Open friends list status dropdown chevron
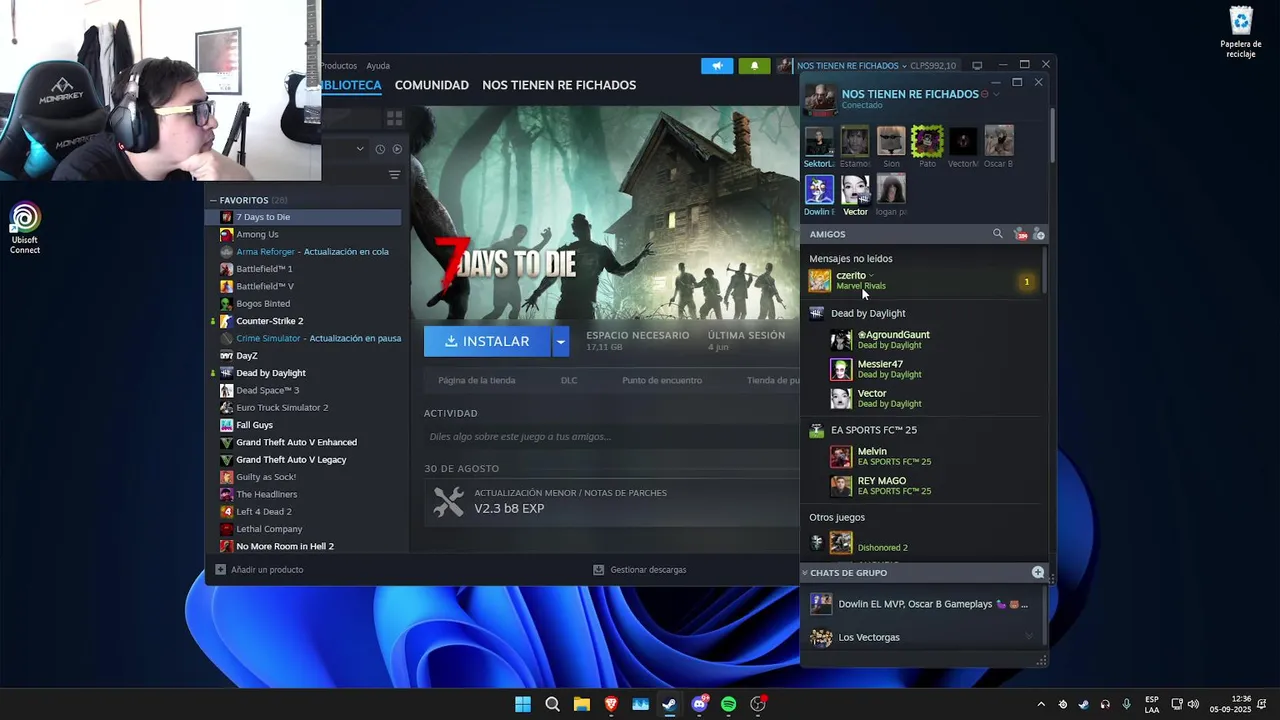Screen dimensions: 1280x720 point(996,94)
